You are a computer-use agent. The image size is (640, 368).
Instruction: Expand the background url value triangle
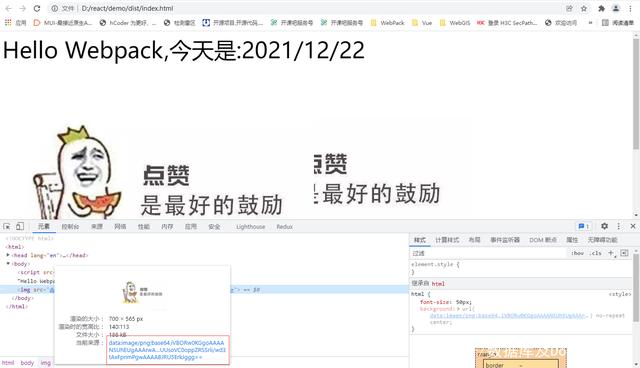pyautogui.click(x=458, y=309)
